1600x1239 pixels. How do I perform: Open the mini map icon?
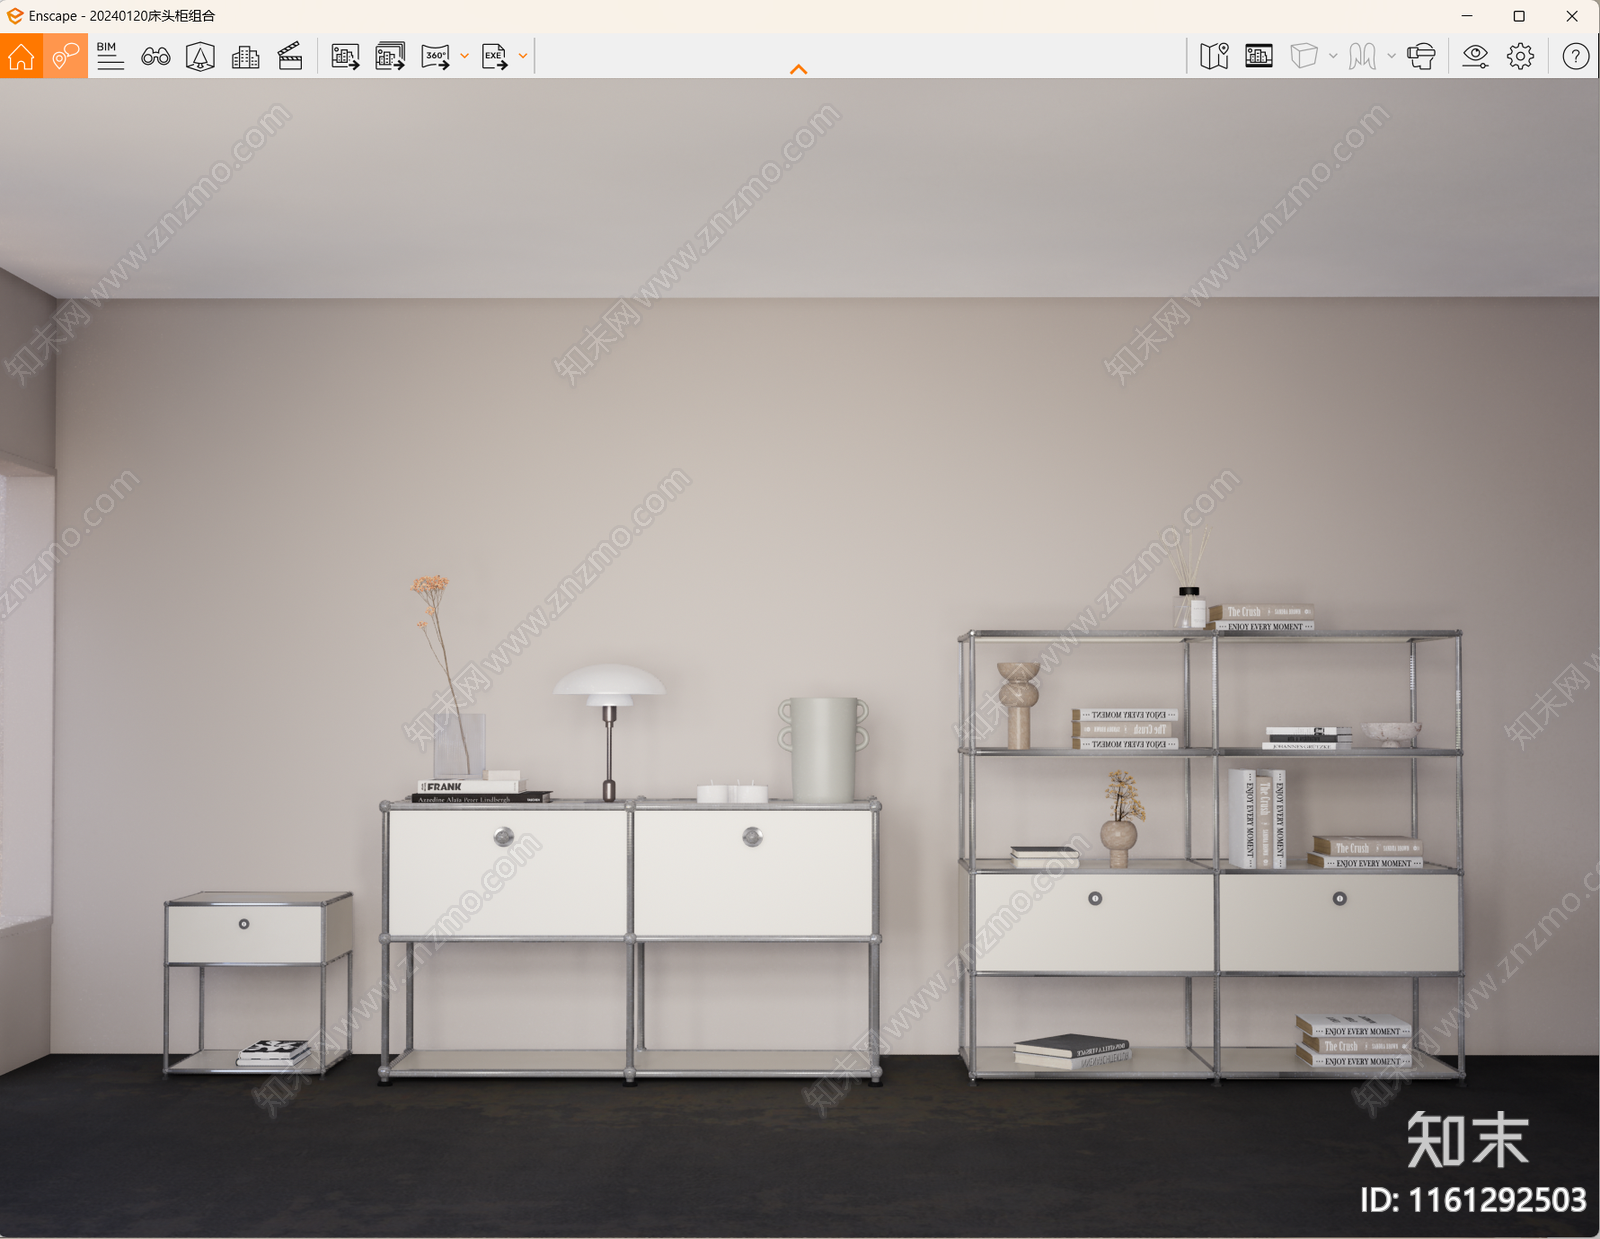point(1214,56)
